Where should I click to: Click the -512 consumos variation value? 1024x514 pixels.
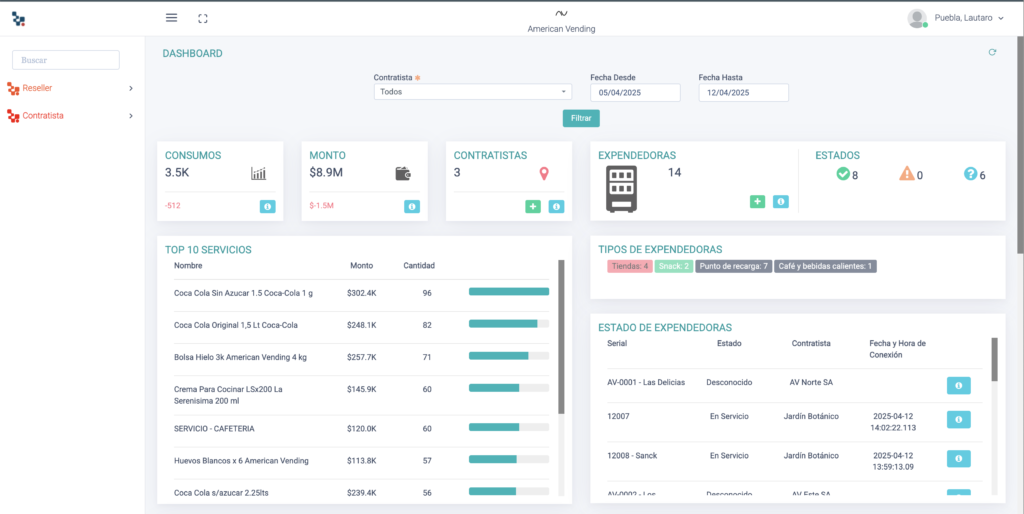[x=172, y=206]
